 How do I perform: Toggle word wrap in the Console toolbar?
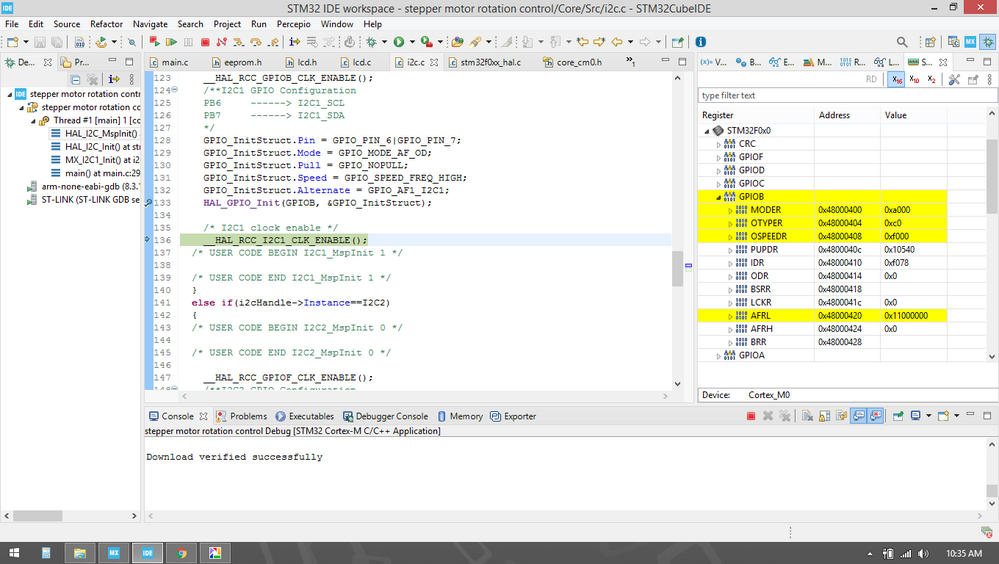pyautogui.click(x=842, y=416)
